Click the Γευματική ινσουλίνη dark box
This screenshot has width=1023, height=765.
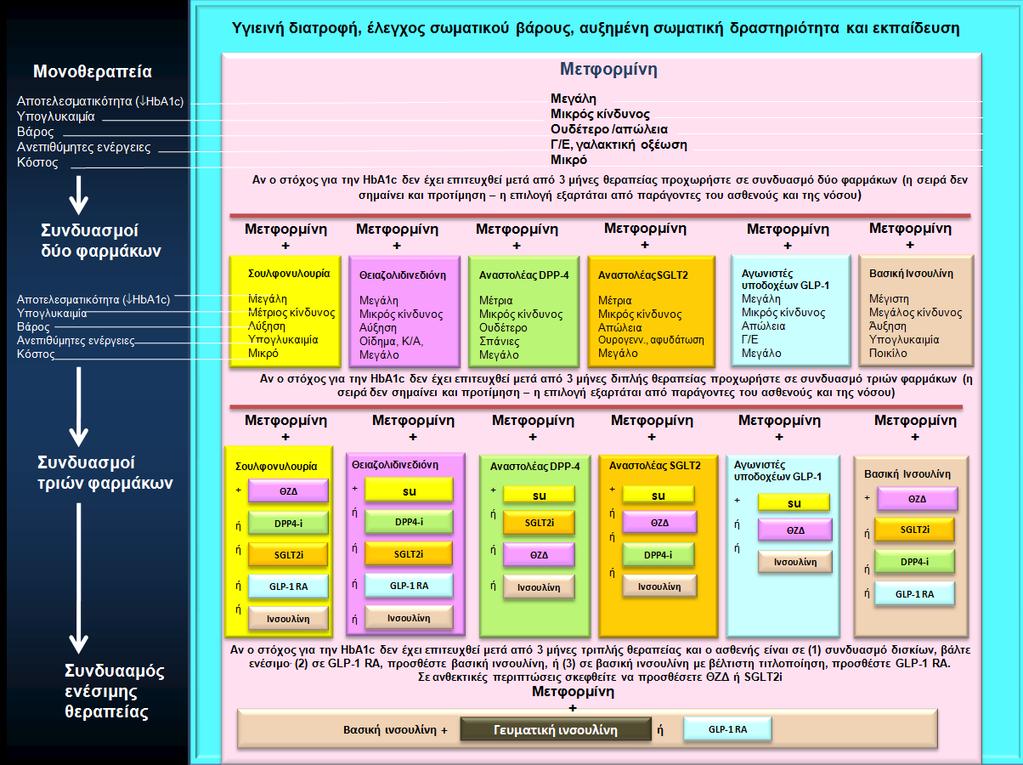click(555, 730)
